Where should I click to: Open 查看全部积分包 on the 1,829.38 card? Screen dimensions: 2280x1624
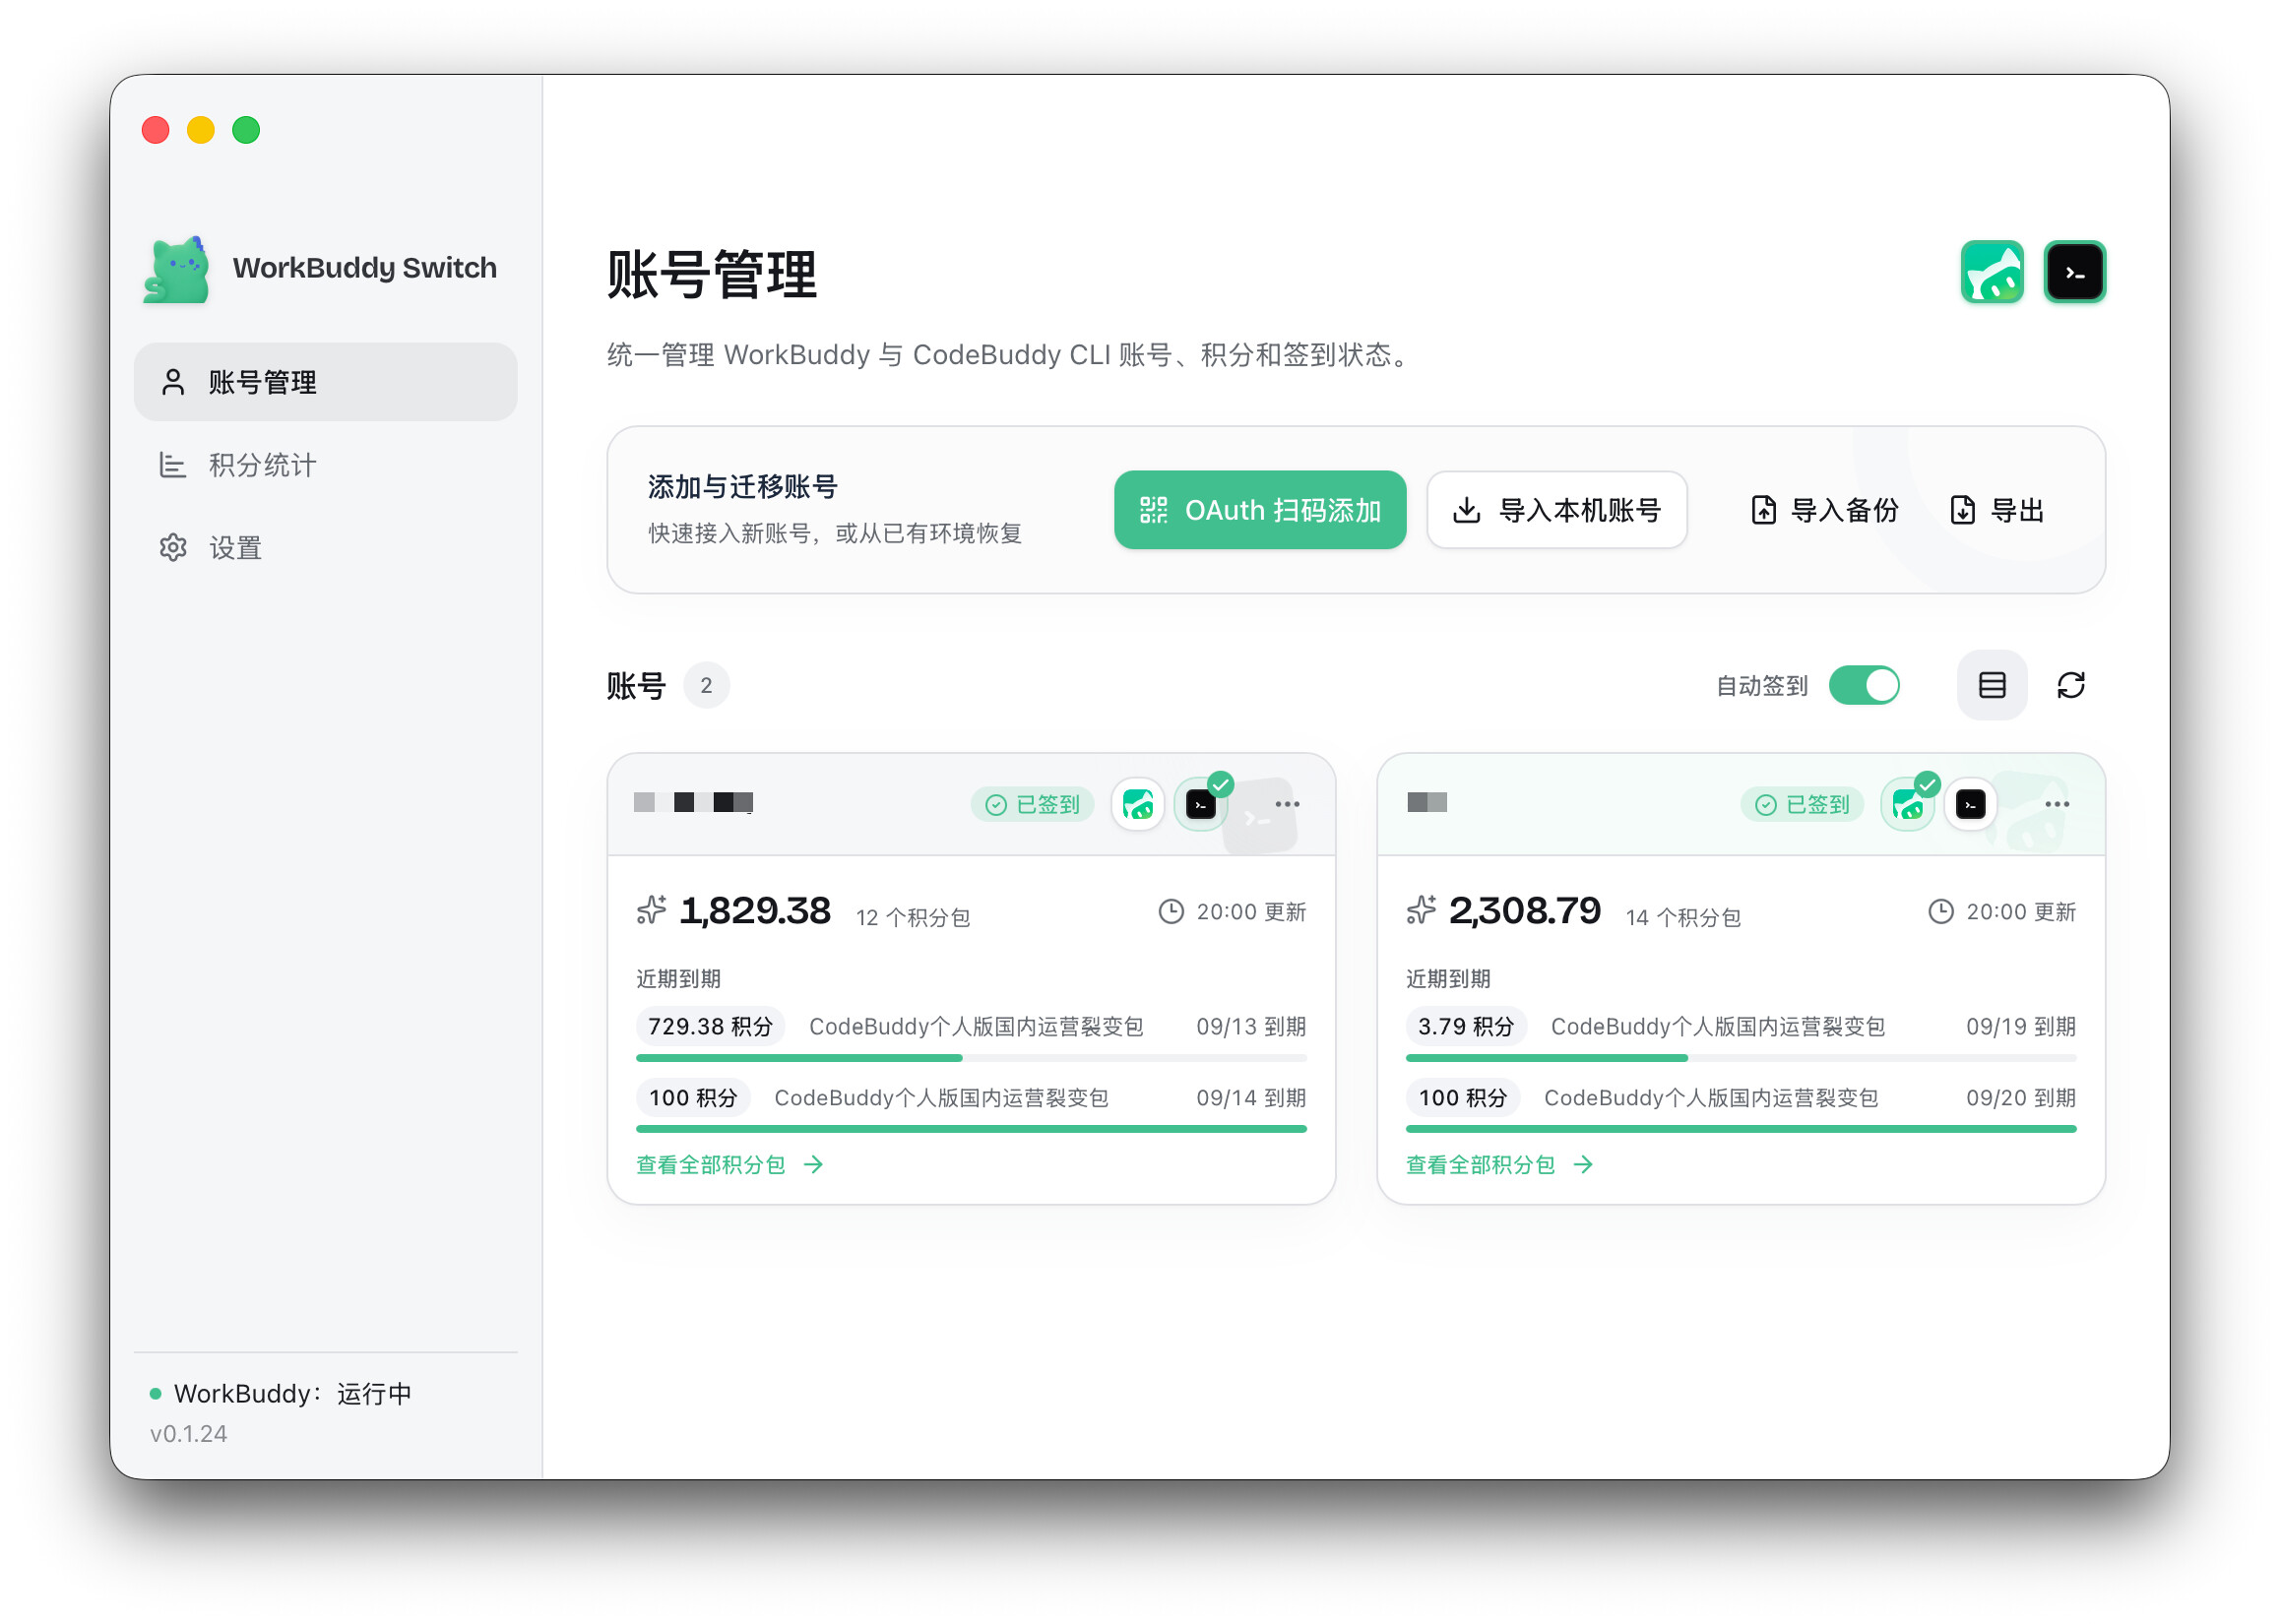coord(730,1165)
